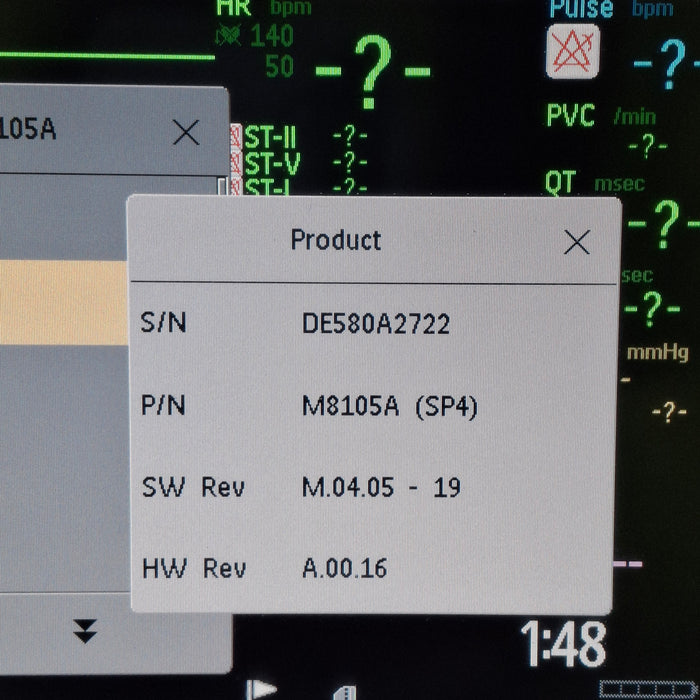Image resolution: width=700 pixels, height=700 pixels.
Task: Click the 1:48 clock display
Action: [562, 645]
